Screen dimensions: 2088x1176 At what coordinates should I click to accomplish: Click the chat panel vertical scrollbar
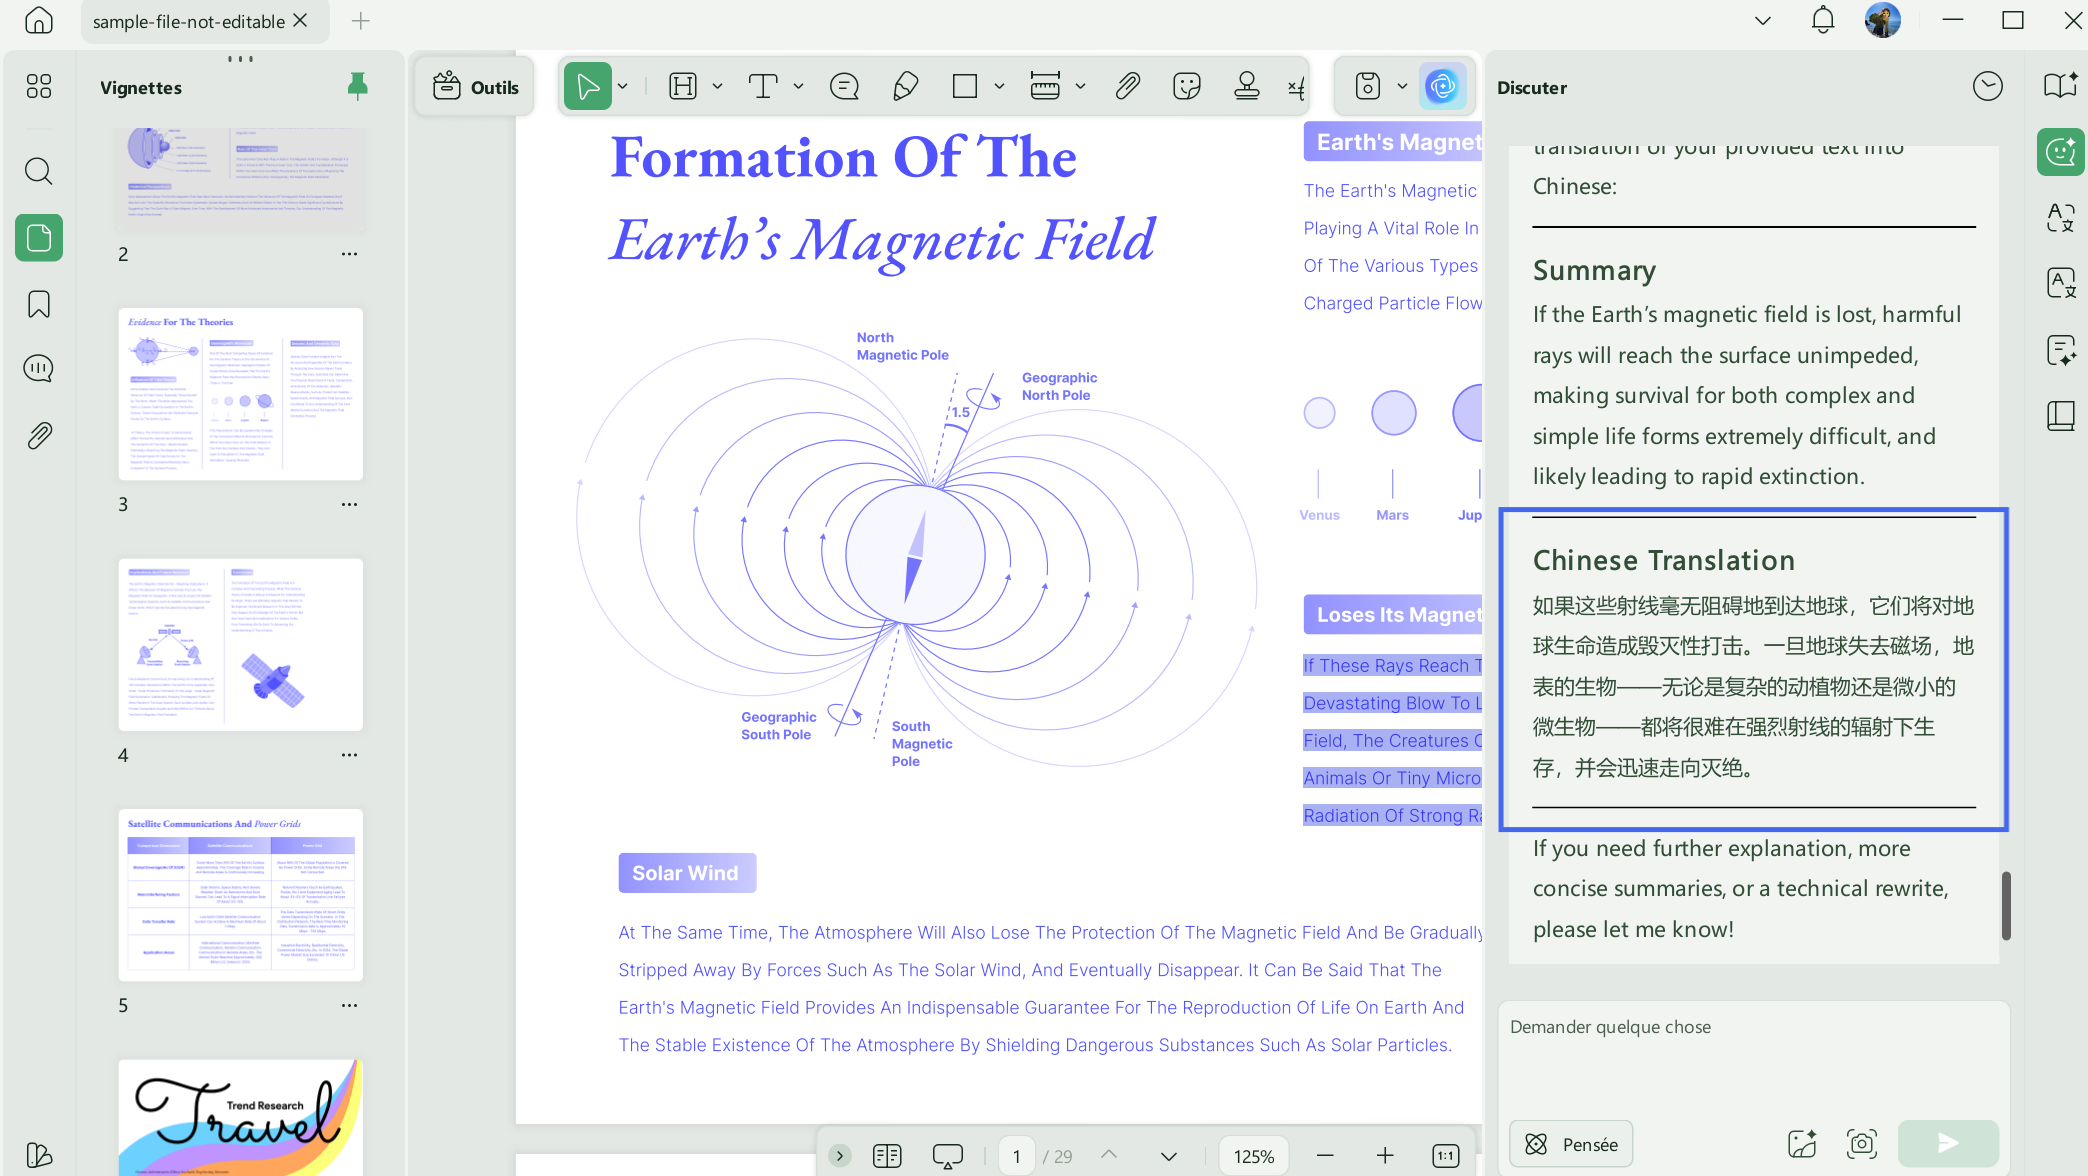[x=2006, y=905]
